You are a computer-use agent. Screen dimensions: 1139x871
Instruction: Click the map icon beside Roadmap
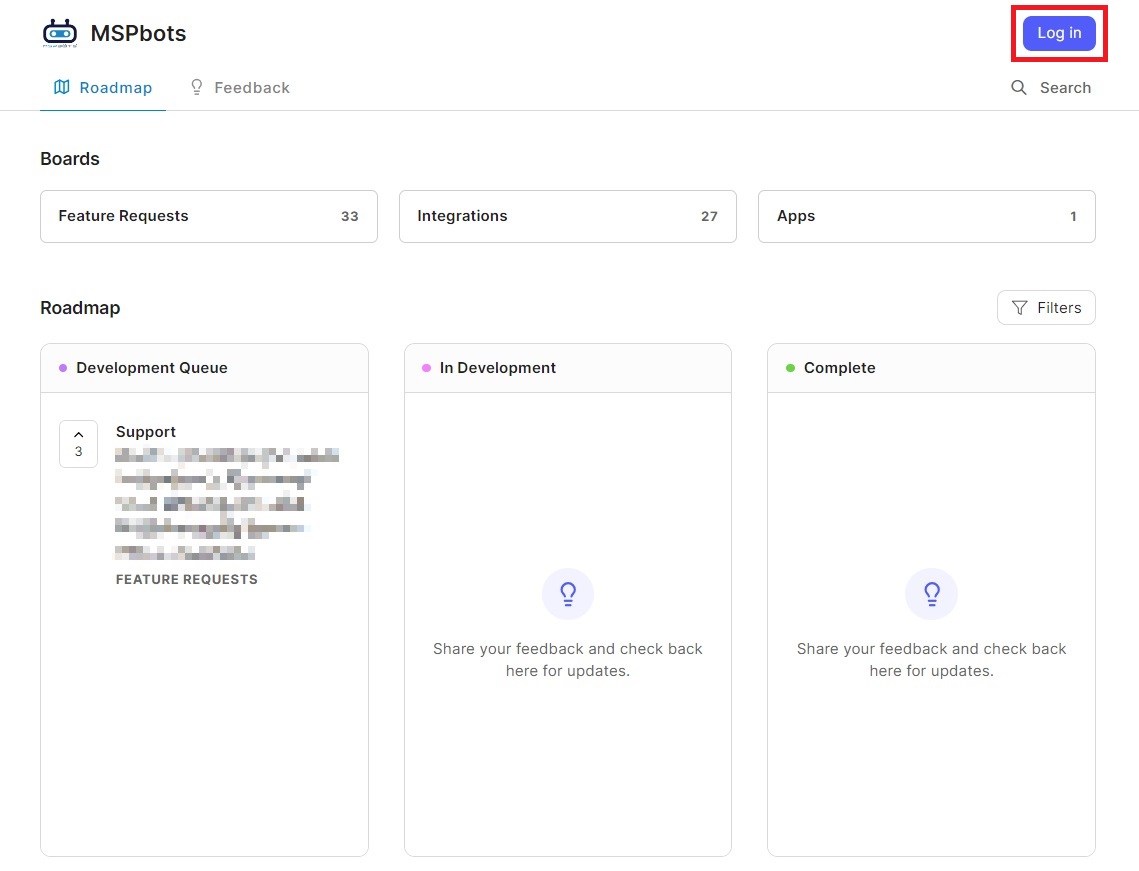(62, 87)
